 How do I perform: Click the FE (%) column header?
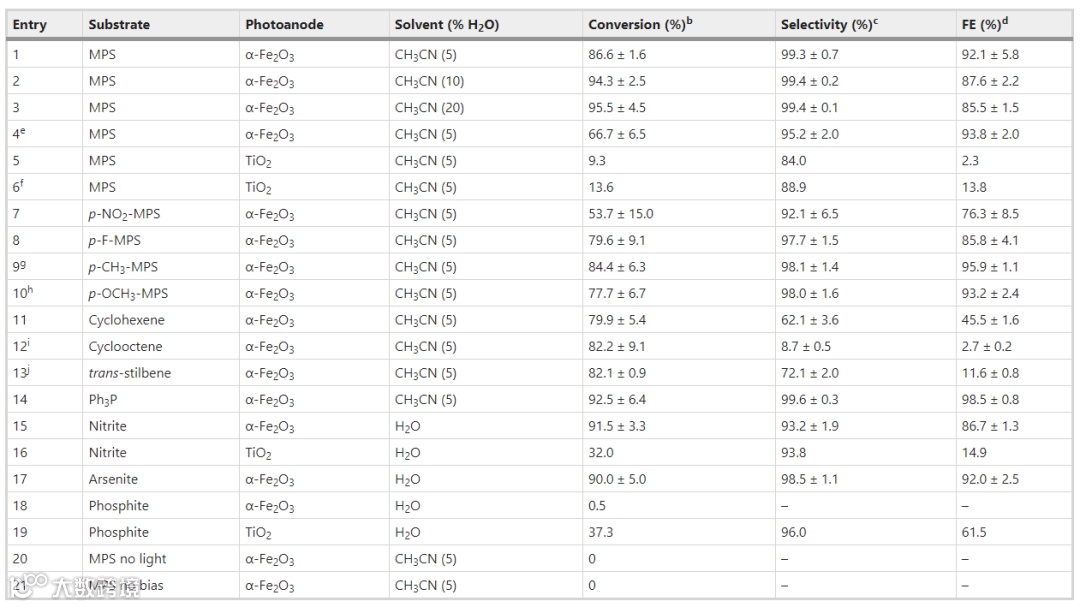pyautogui.click(x=985, y=24)
